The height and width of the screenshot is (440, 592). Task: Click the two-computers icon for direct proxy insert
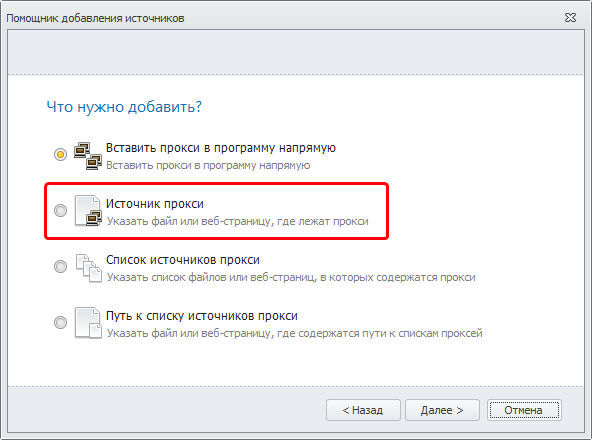(88, 156)
